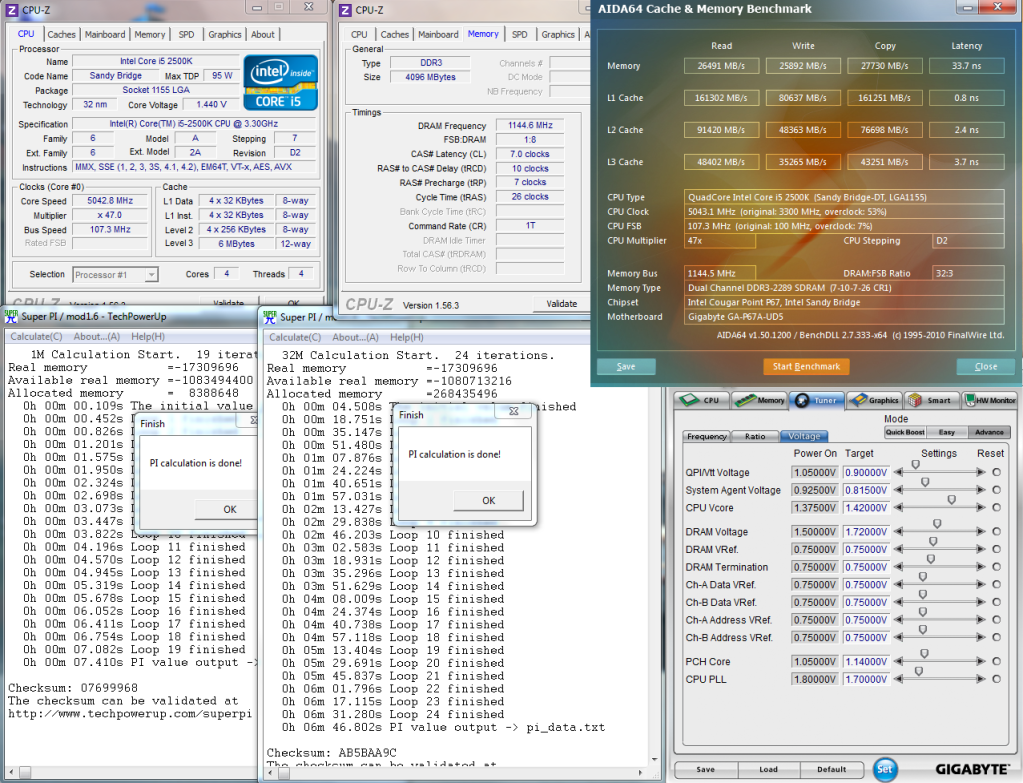Screen dimensions: 1023x783
Task: Click the Default button in Gigabyte utility
Action: (832, 770)
